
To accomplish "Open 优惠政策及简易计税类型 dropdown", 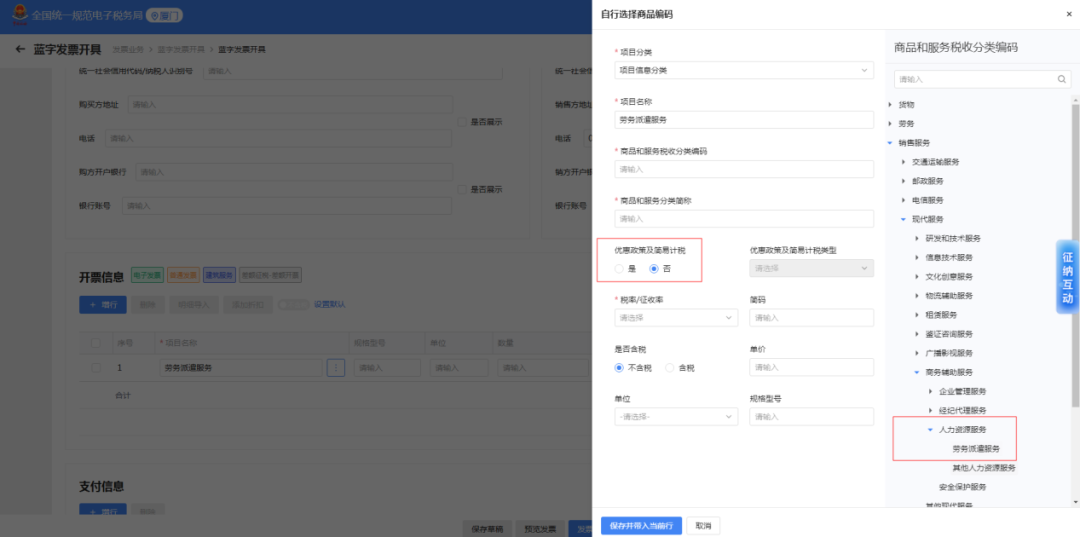I will 811,268.
